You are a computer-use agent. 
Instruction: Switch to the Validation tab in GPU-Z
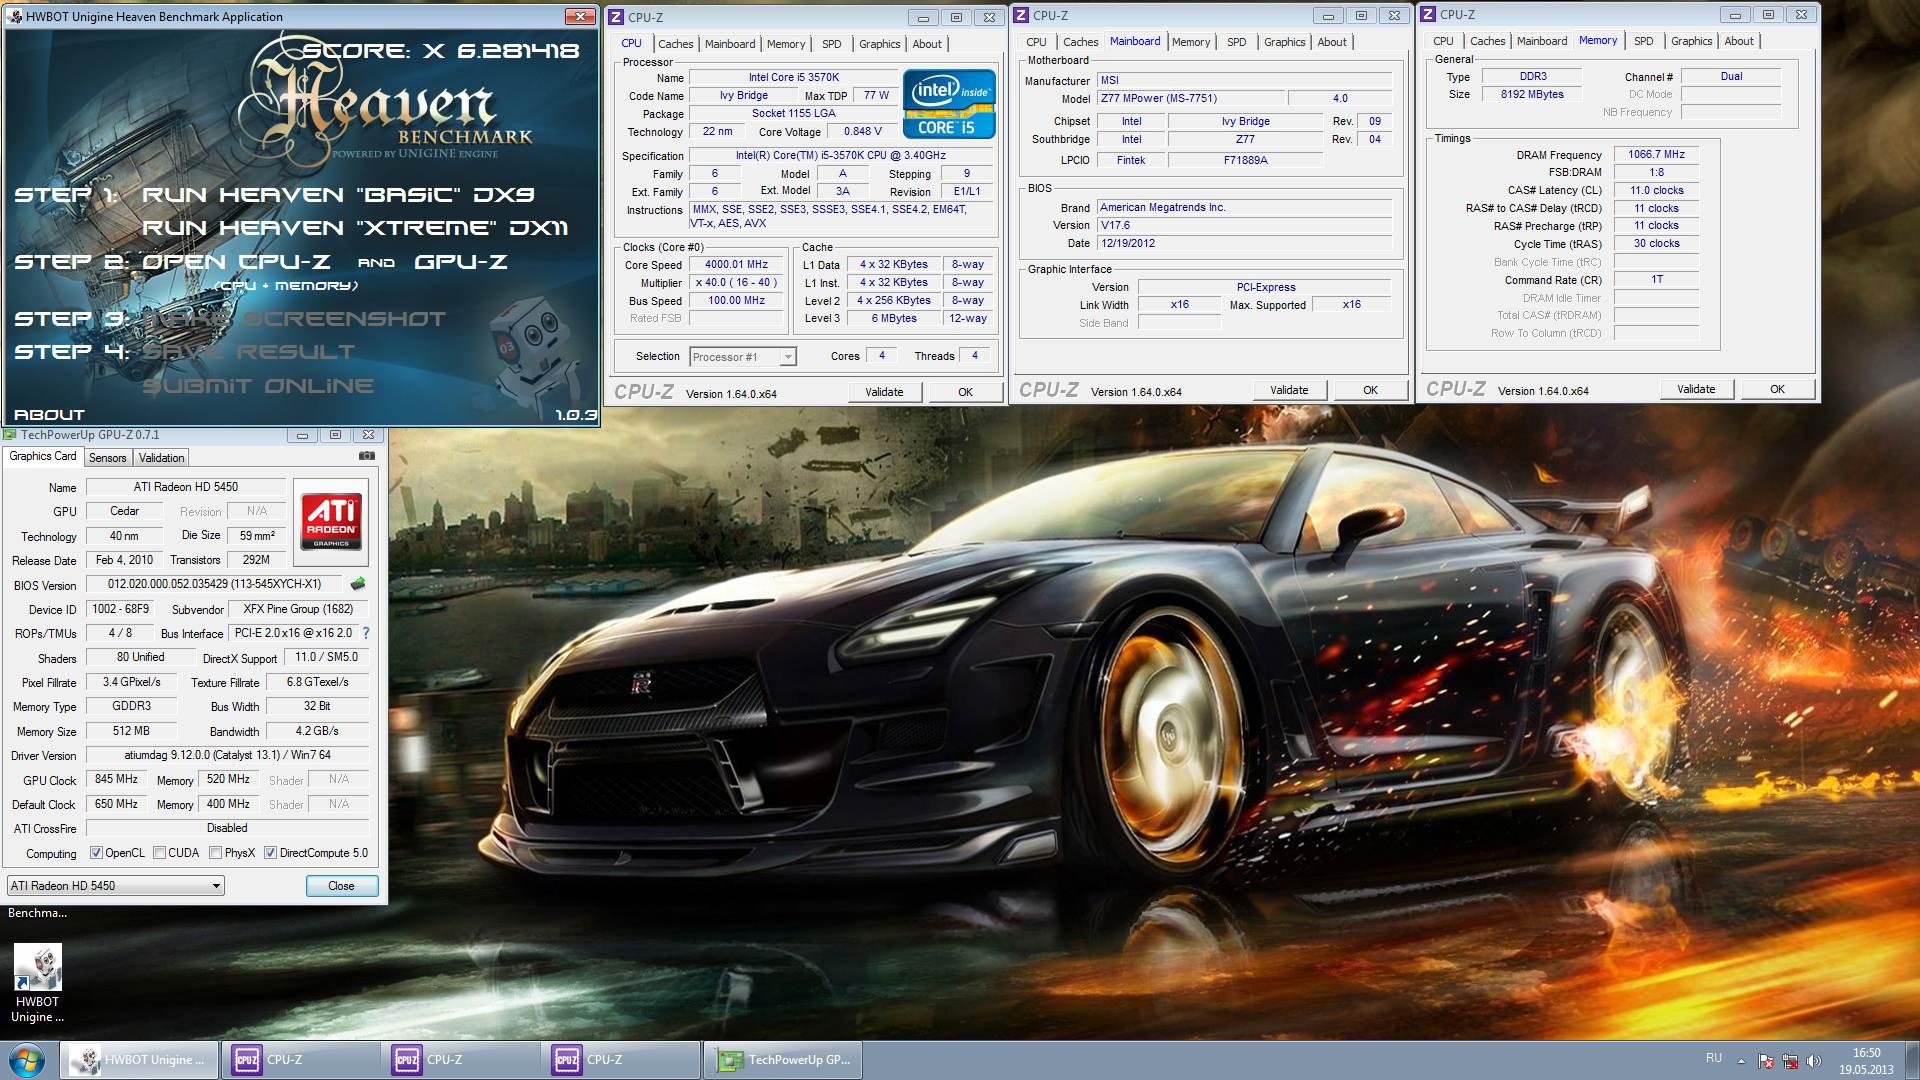[x=161, y=458]
